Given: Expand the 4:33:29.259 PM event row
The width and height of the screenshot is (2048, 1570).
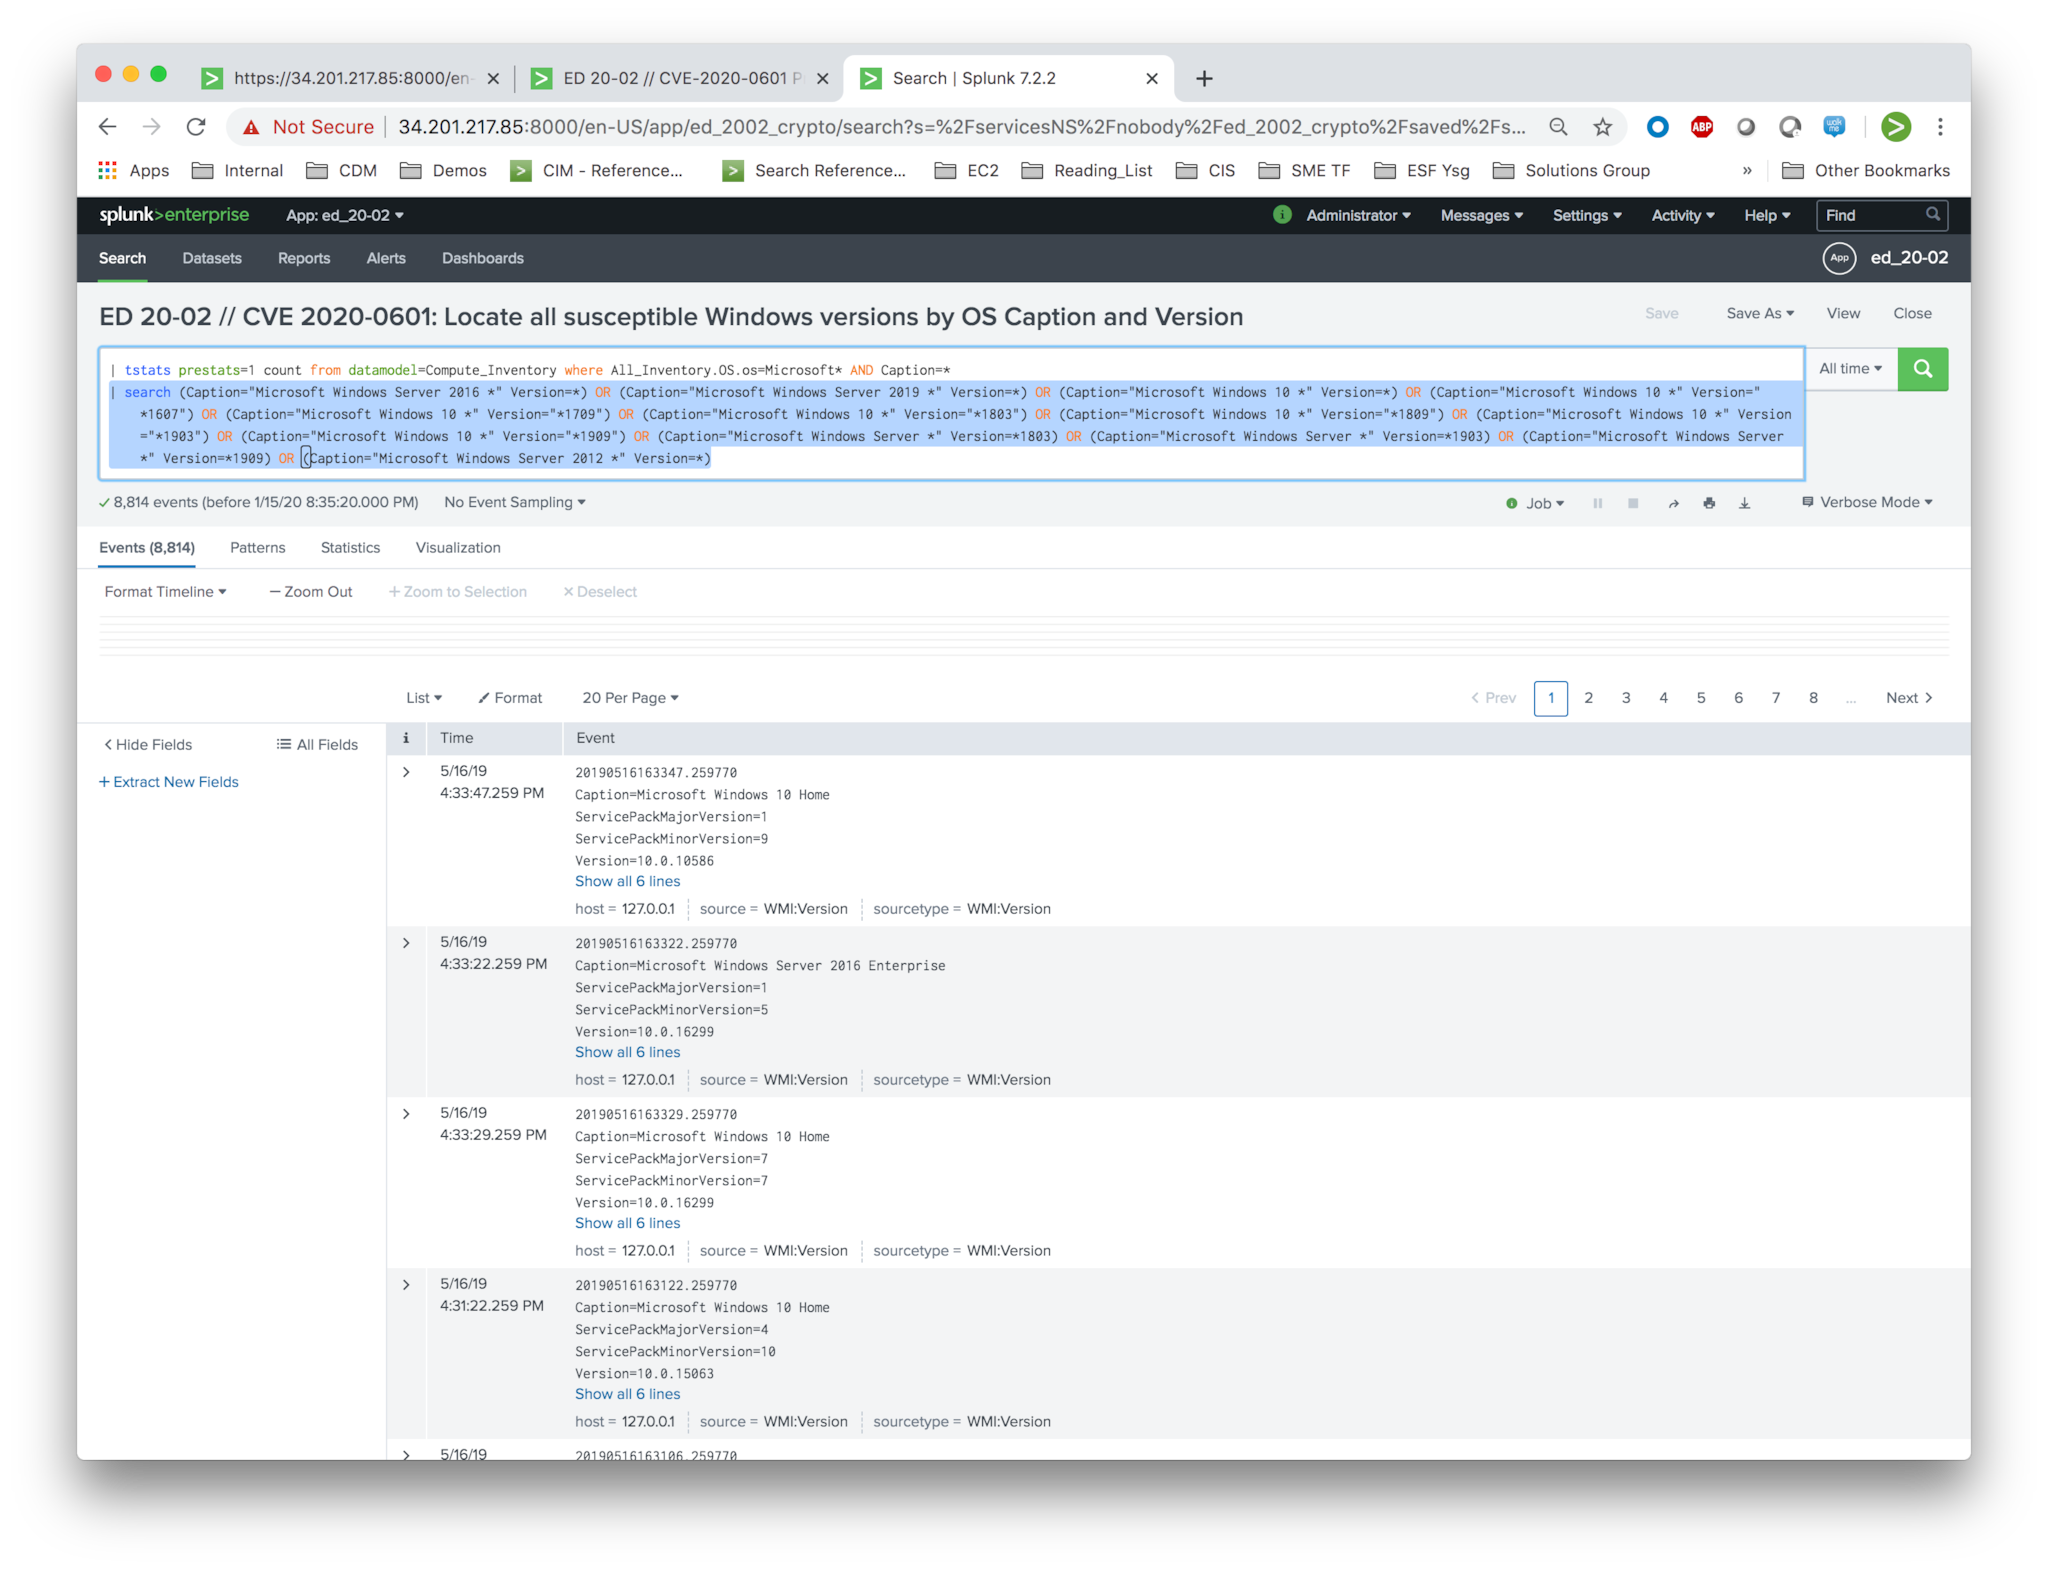Looking at the screenshot, I should (406, 1114).
